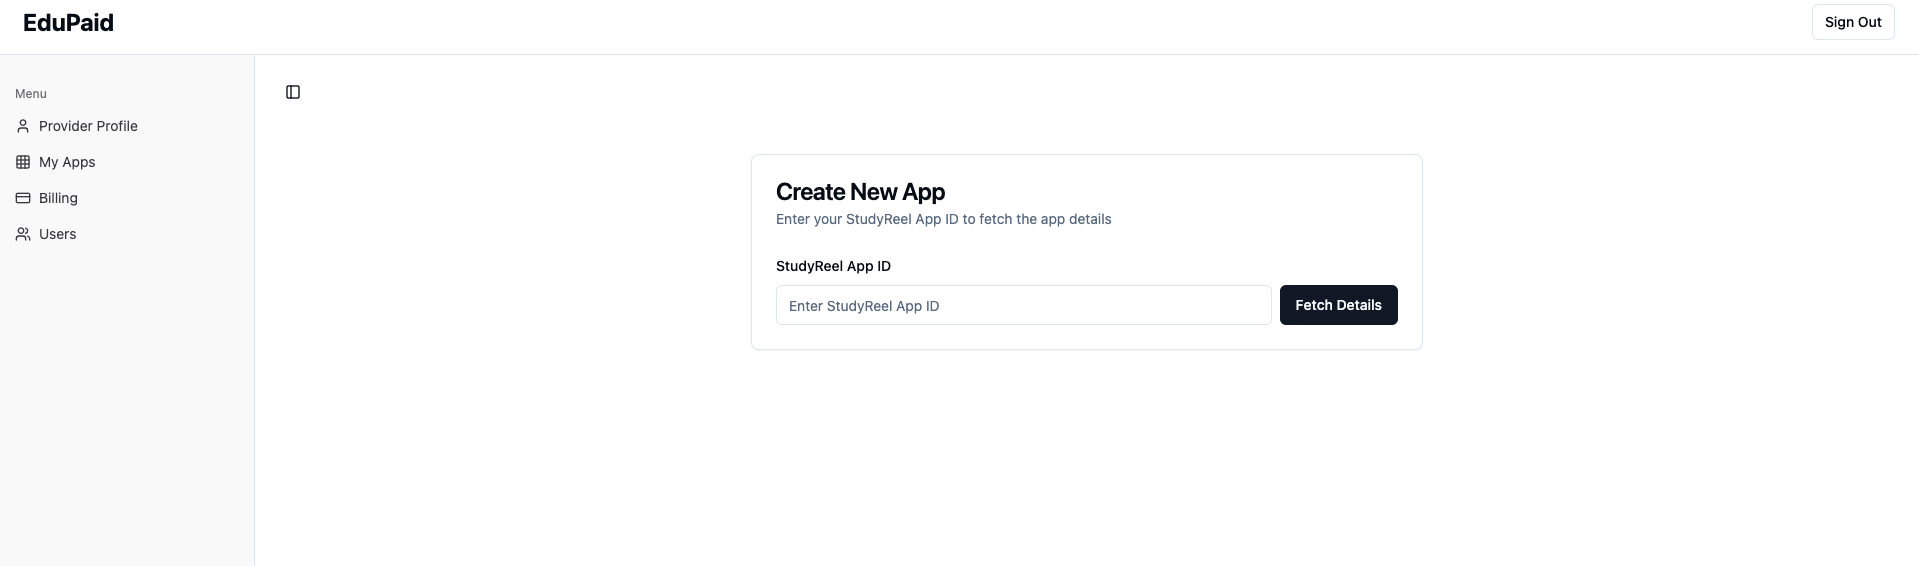Click blank content area below the app card
The width and height of the screenshot is (1919, 566).
click(1086, 460)
